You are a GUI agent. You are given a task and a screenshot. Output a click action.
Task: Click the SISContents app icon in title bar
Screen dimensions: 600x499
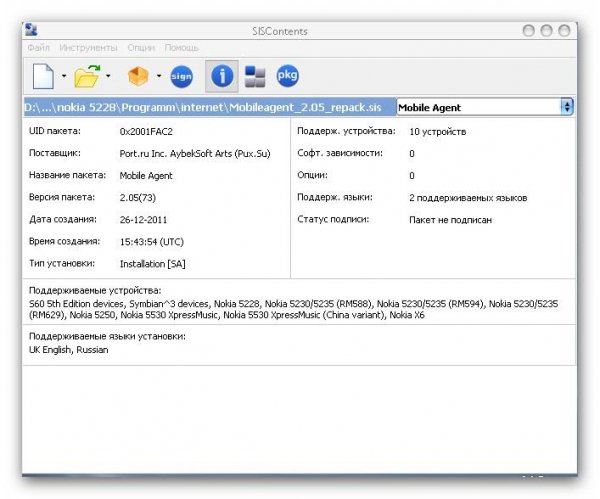[31, 30]
